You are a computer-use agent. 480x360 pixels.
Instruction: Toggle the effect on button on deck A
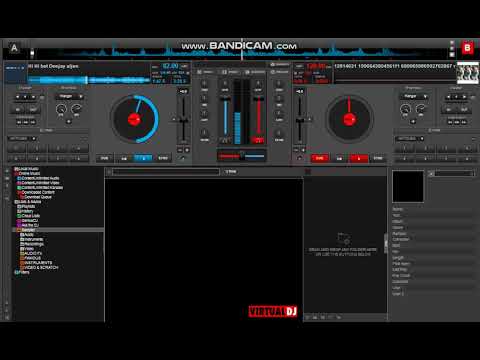coord(69,121)
